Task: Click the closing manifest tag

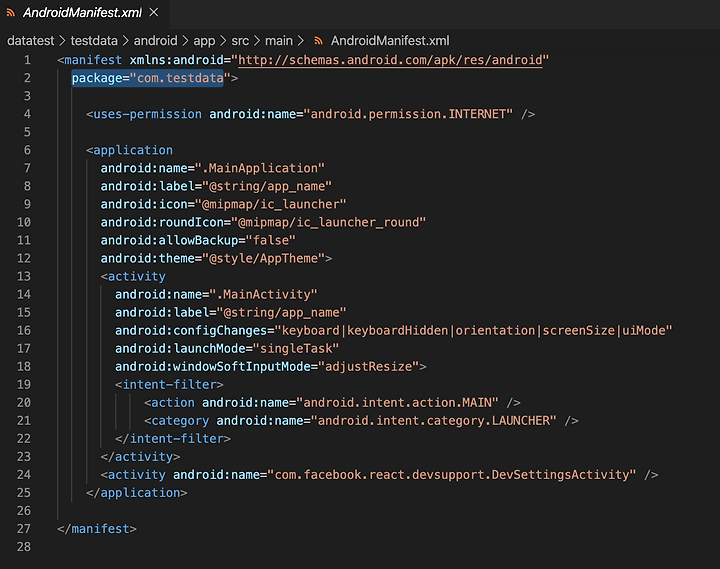Action: point(97,529)
